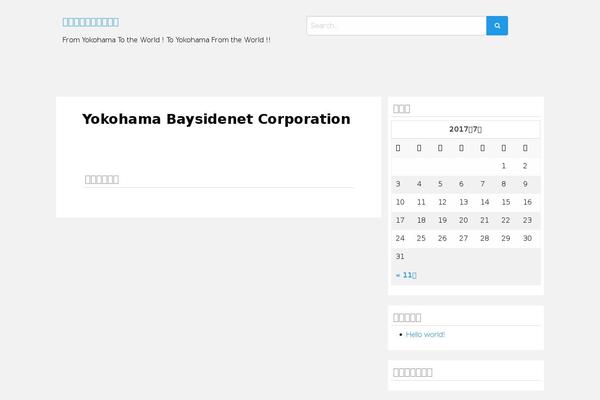Select calendar day 10

click(x=400, y=202)
